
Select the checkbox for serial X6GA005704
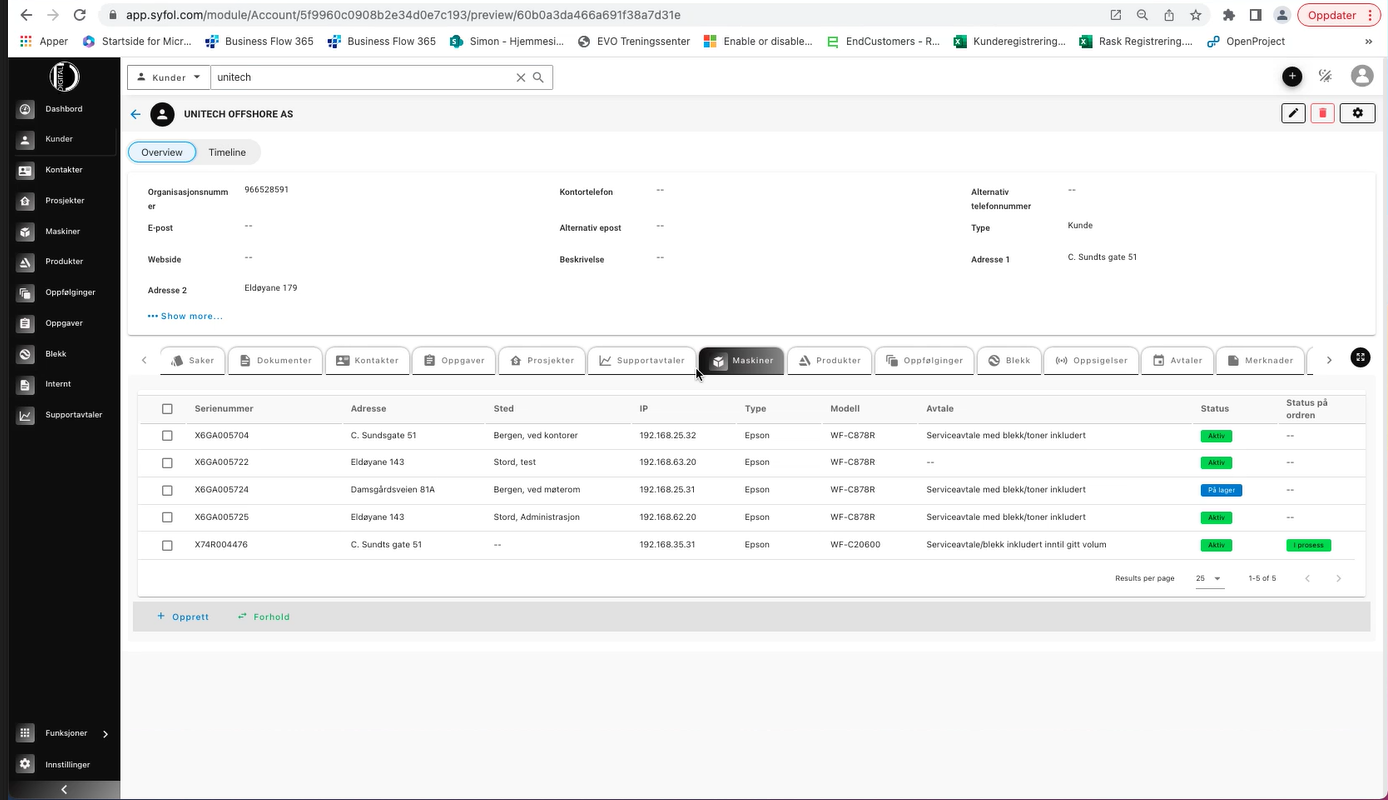click(x=167, y=435)
